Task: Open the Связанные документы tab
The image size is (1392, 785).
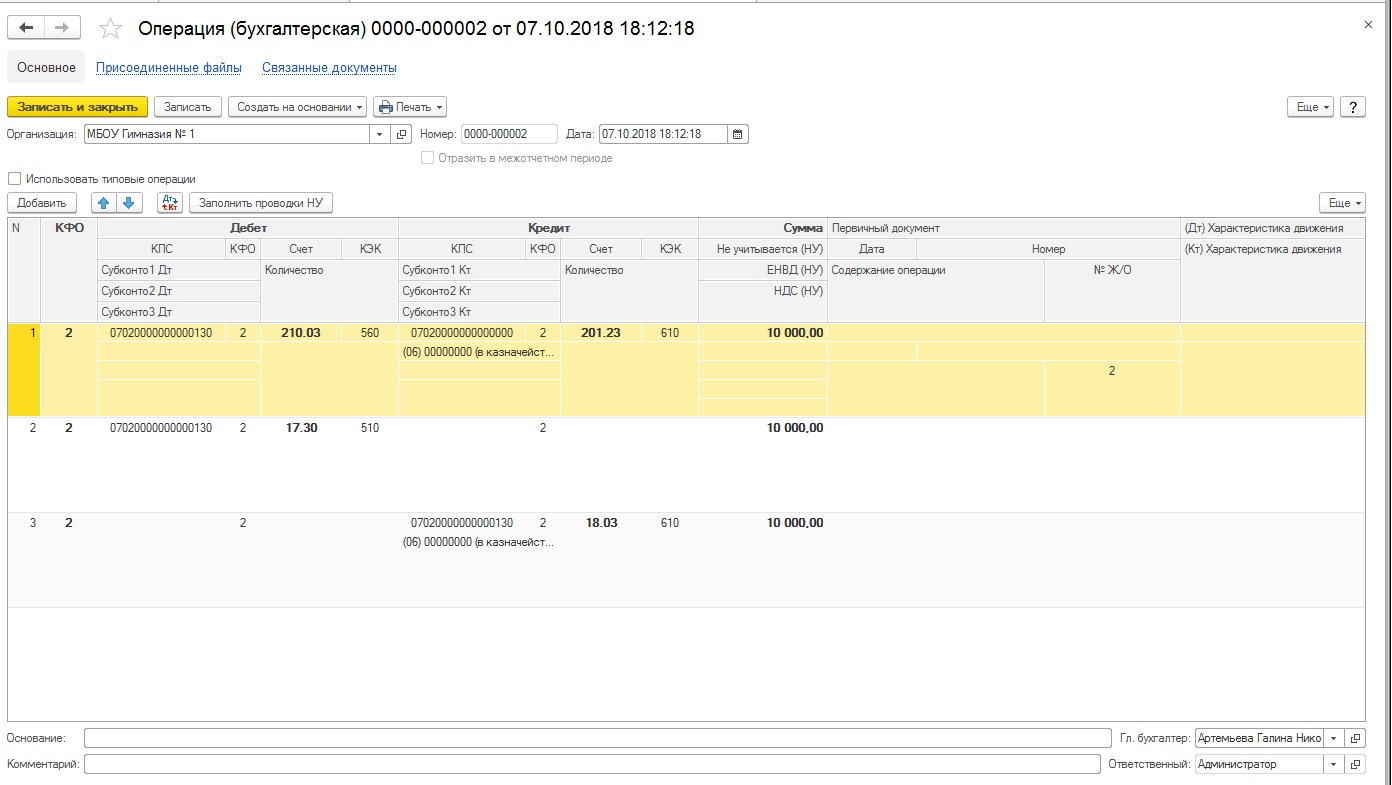Action: (x=329, y=68)
